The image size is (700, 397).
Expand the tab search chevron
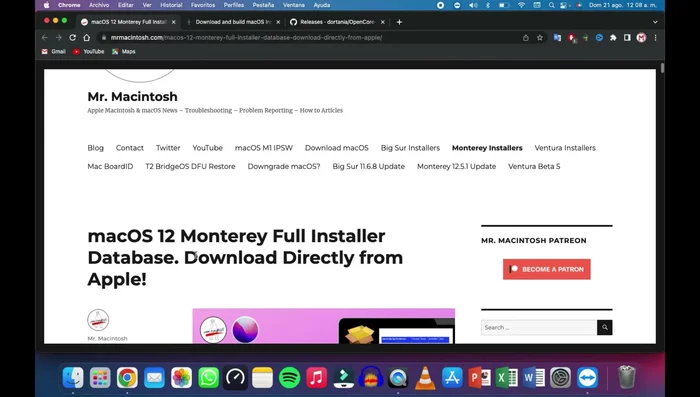[655, 22]
